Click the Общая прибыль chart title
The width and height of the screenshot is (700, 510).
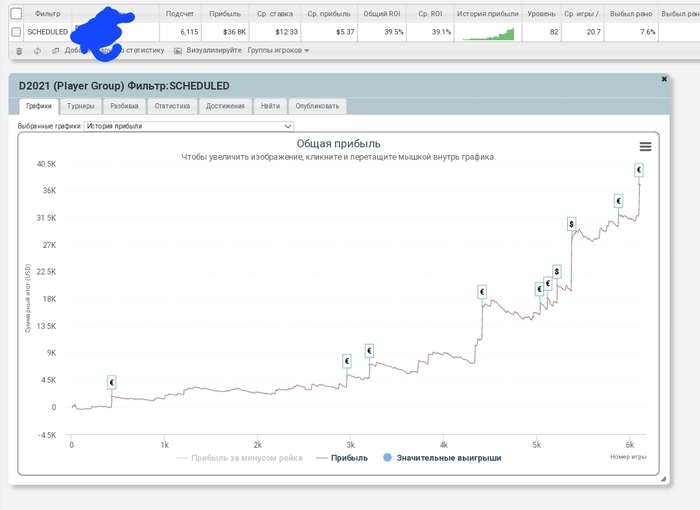338,144
